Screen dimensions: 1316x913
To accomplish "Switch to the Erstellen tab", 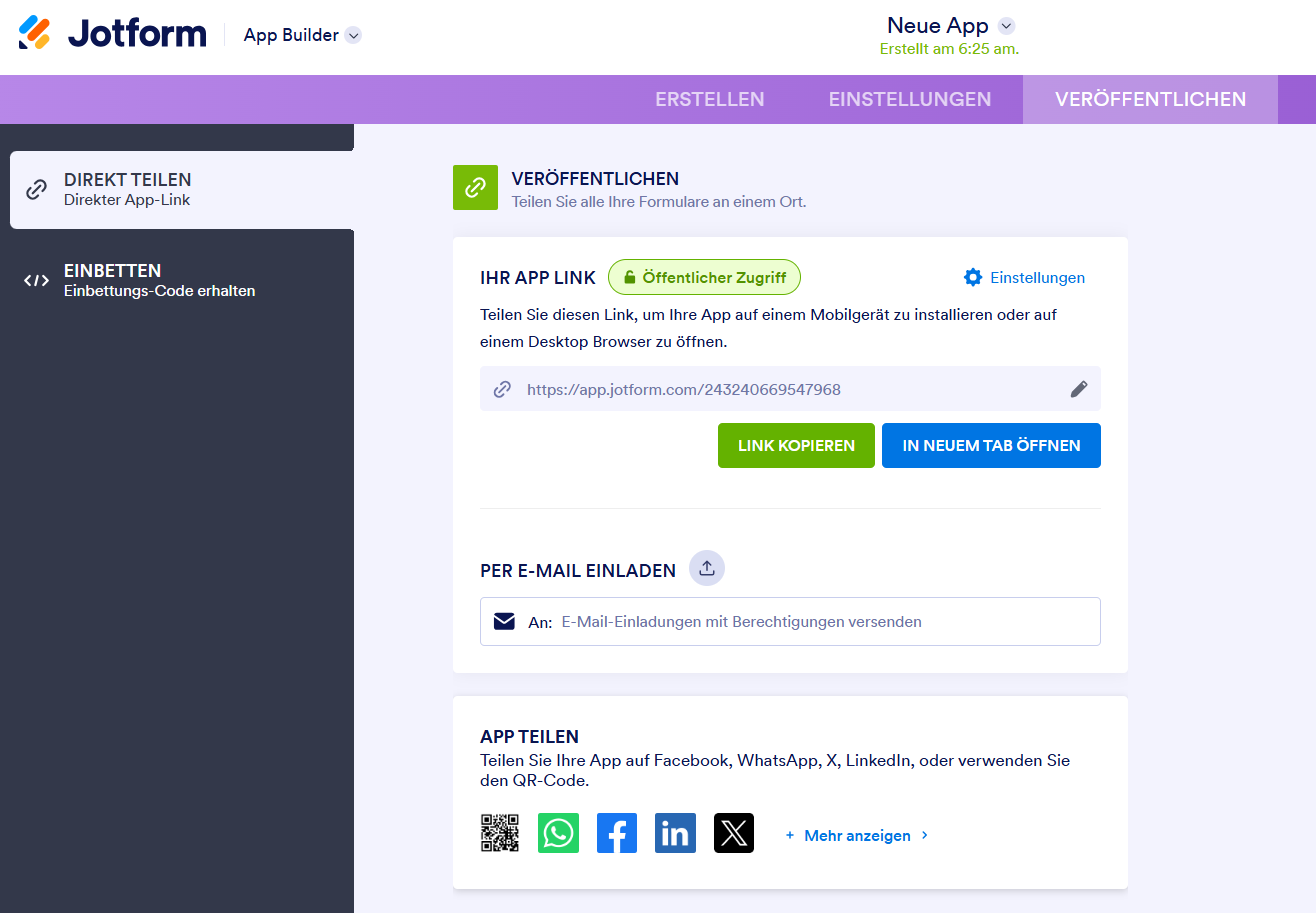I will coord(709,99).
